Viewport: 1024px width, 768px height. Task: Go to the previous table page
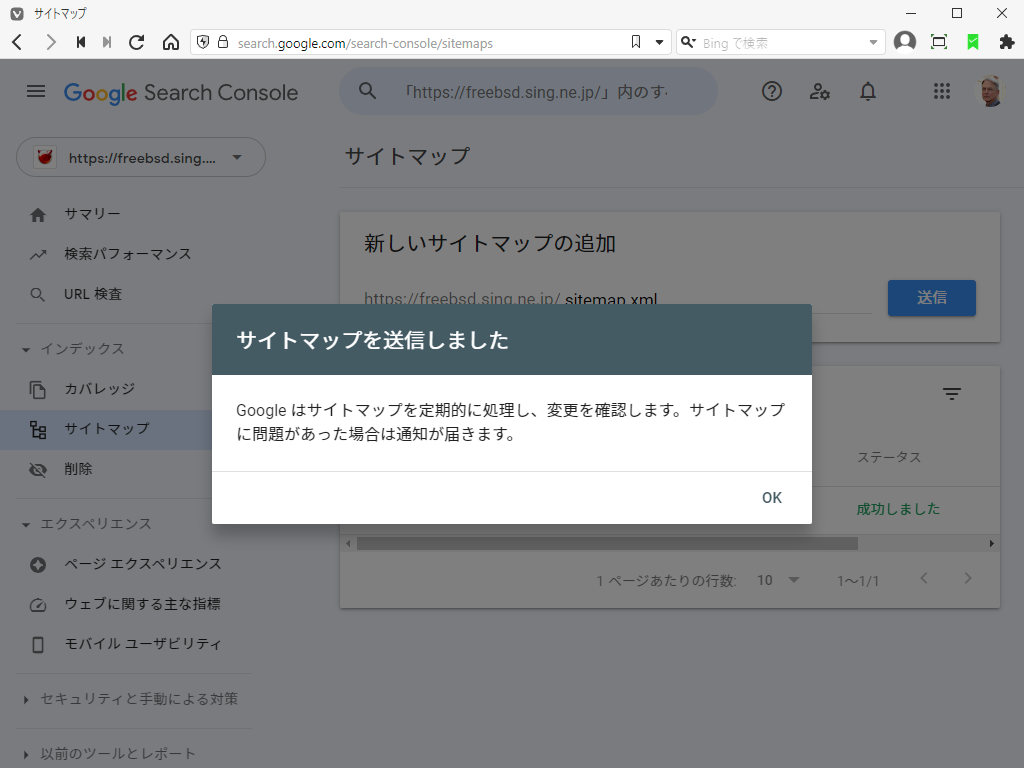(x=923, y=579)
